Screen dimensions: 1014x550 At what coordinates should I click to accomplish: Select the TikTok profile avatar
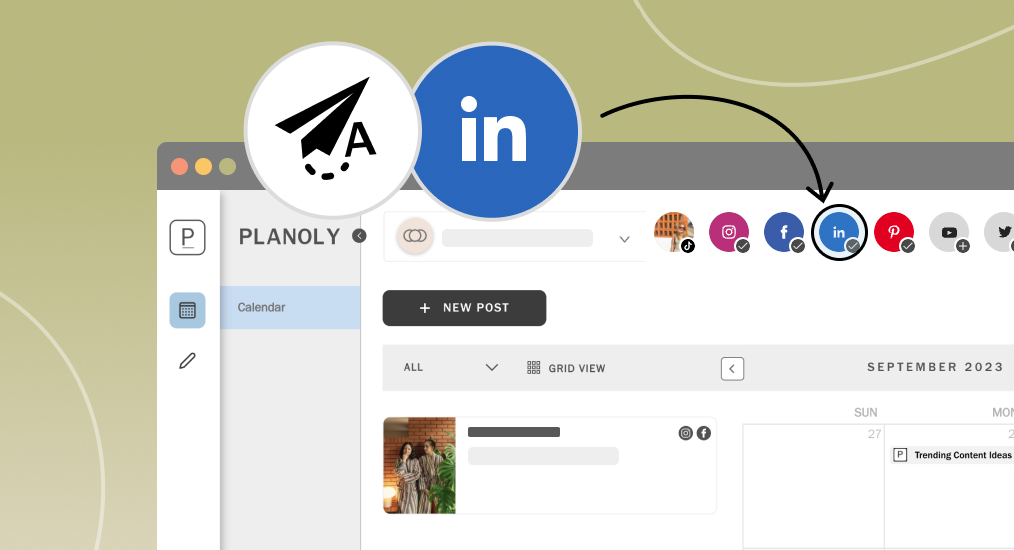pos(674,232)
